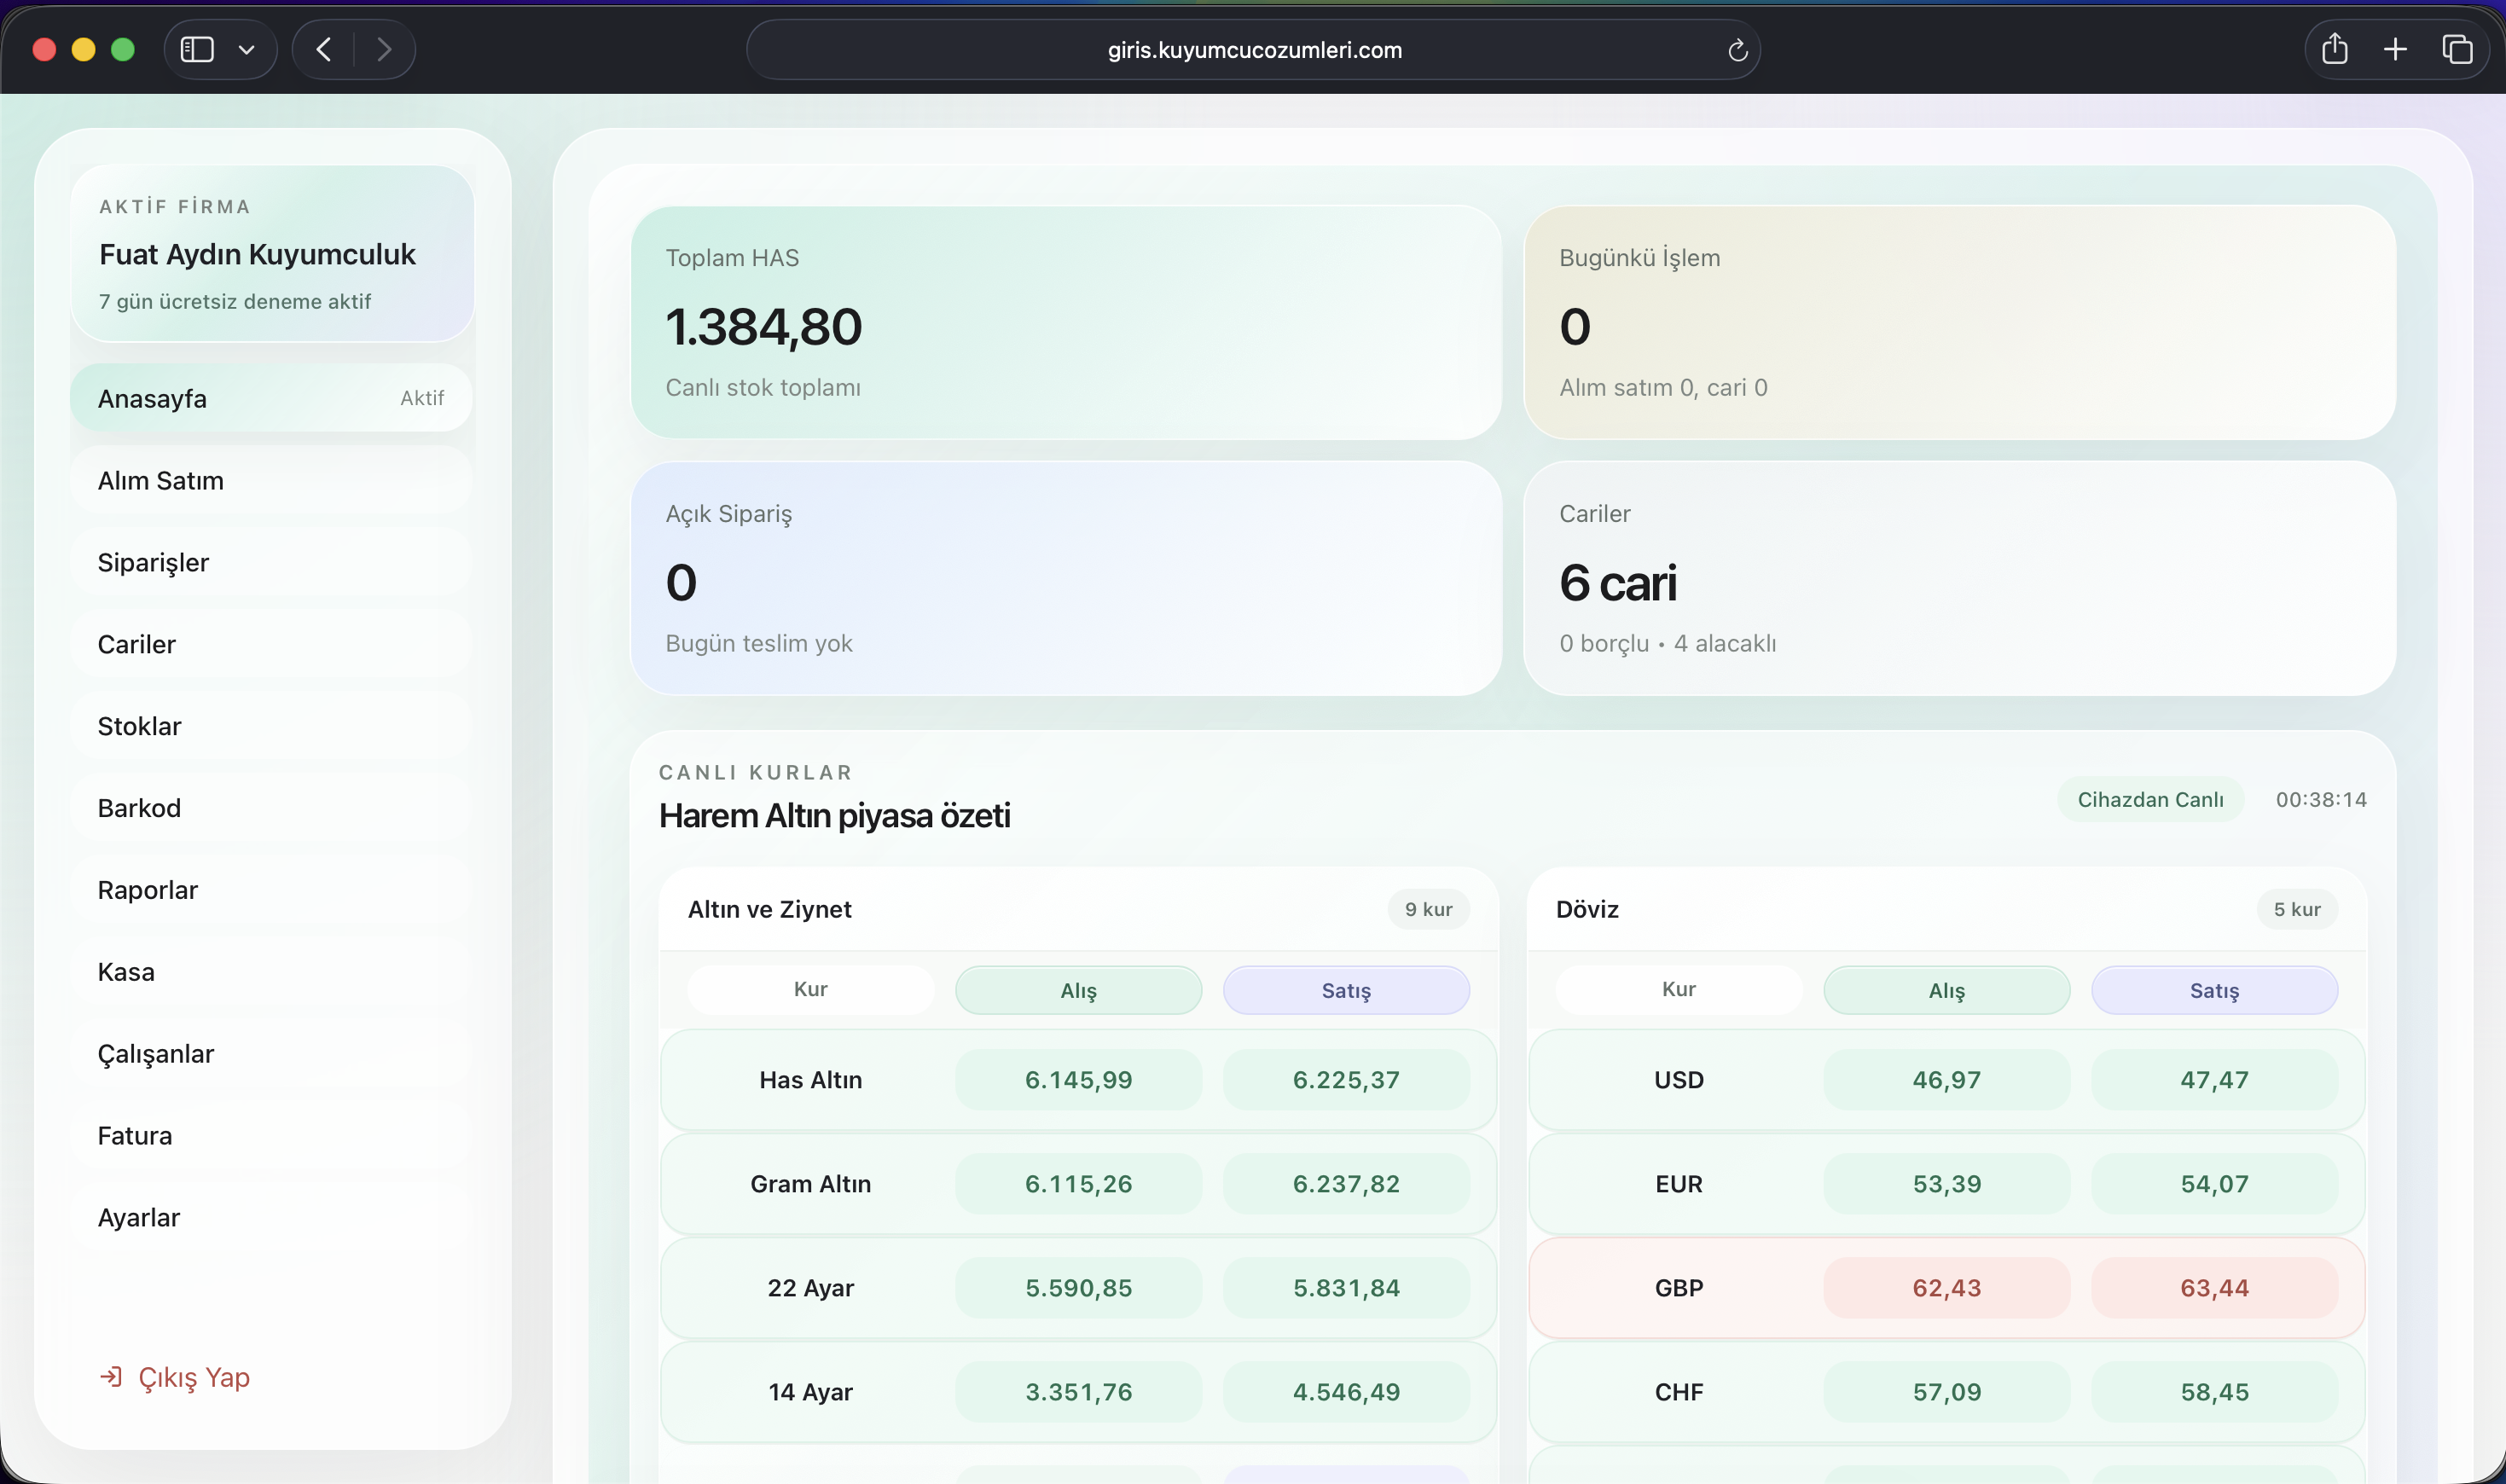Image resolution: width=2506 pixels, height=1484 pixels.
Task: Select Anasayfa in the sidebar
Action: coord(271,398)
